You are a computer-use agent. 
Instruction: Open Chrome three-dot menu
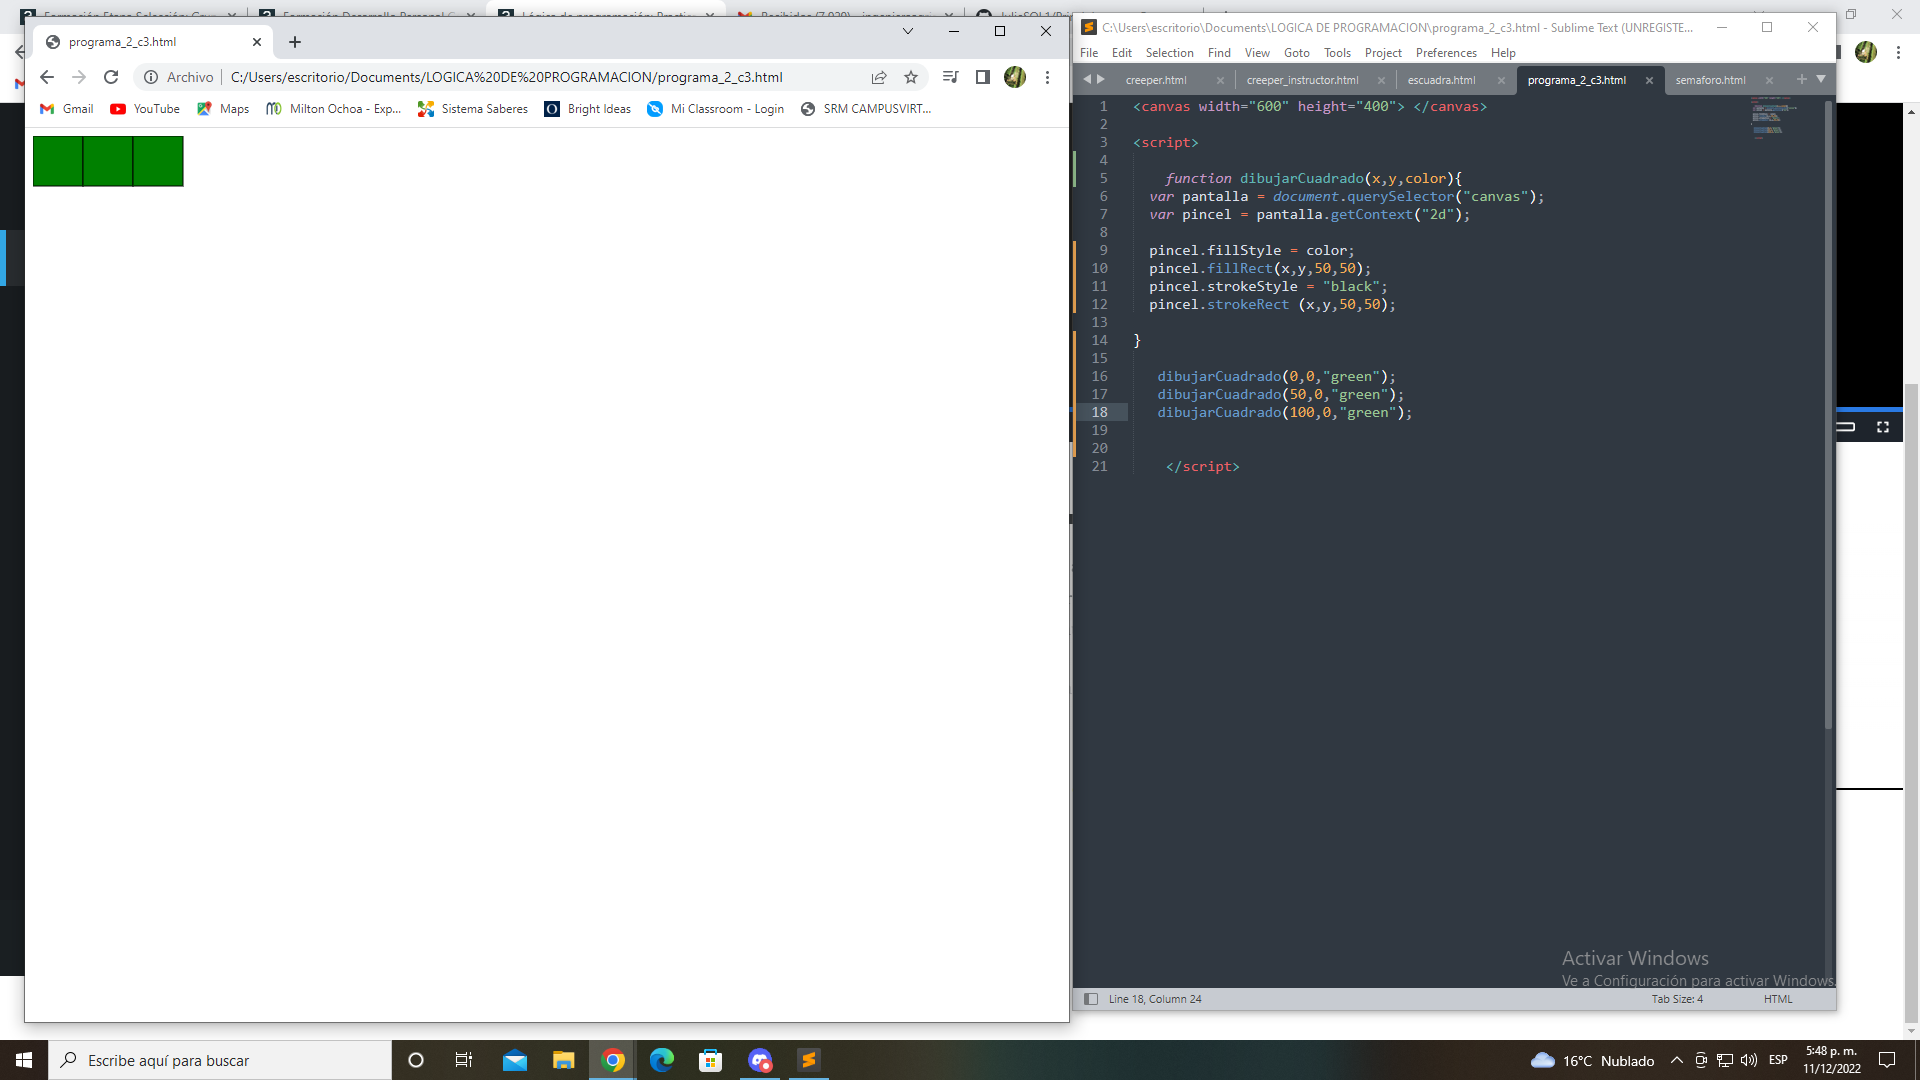1047,77
